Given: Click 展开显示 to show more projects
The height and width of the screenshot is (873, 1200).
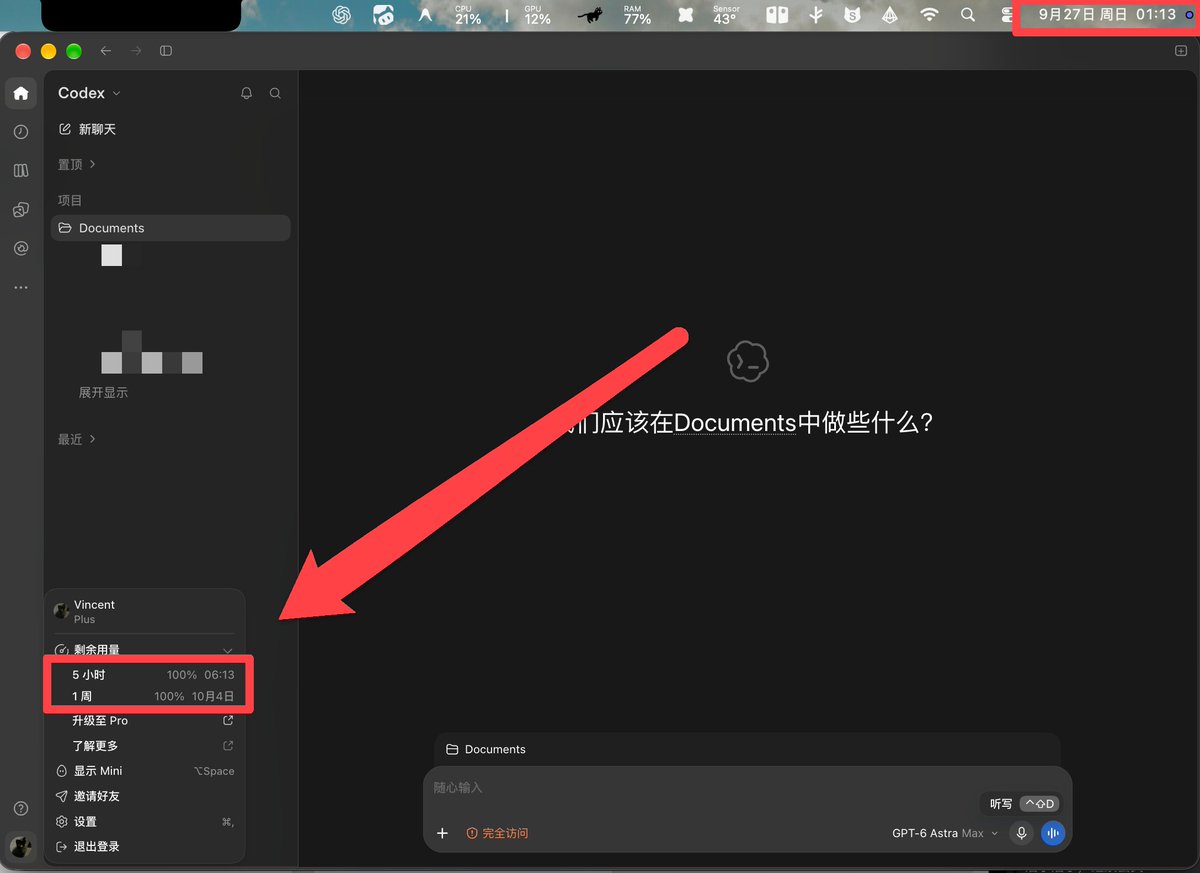Looking at the screenshot, I should [103, 393].
